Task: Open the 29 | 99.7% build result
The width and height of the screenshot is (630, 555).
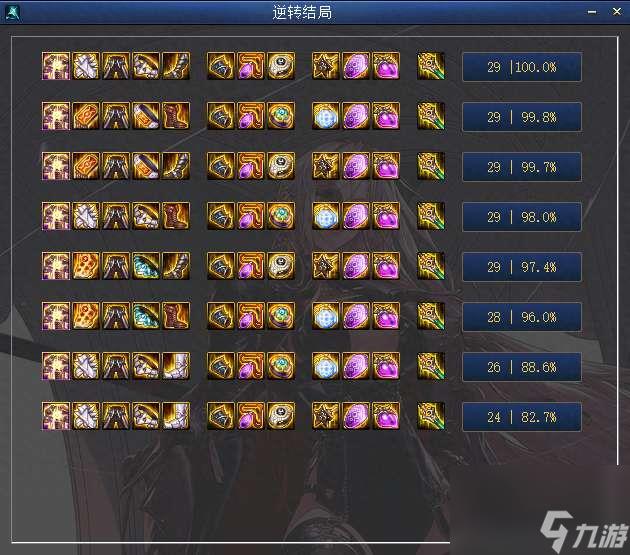Action: point(522,167)
